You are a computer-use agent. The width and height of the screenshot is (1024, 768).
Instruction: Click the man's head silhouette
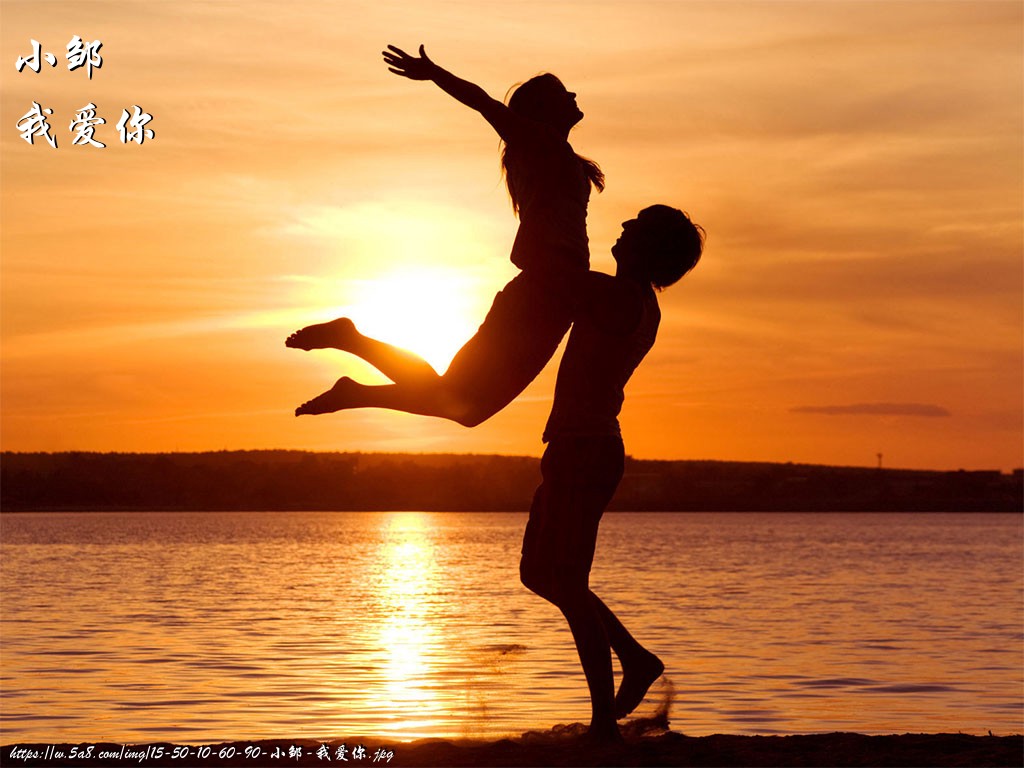click(660, 245)
